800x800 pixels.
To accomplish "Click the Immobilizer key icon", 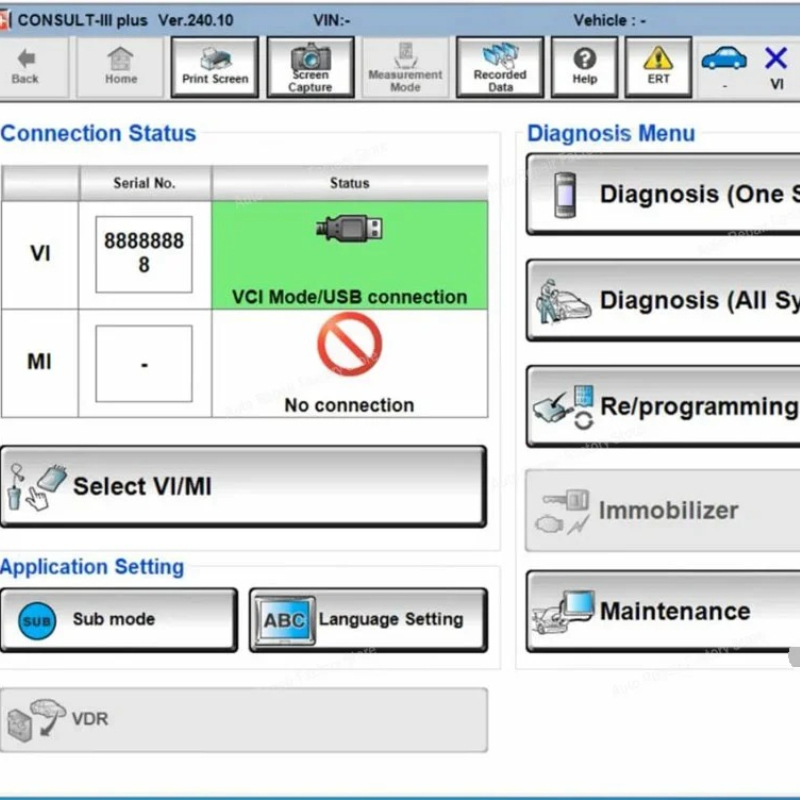I will (563, 511).
